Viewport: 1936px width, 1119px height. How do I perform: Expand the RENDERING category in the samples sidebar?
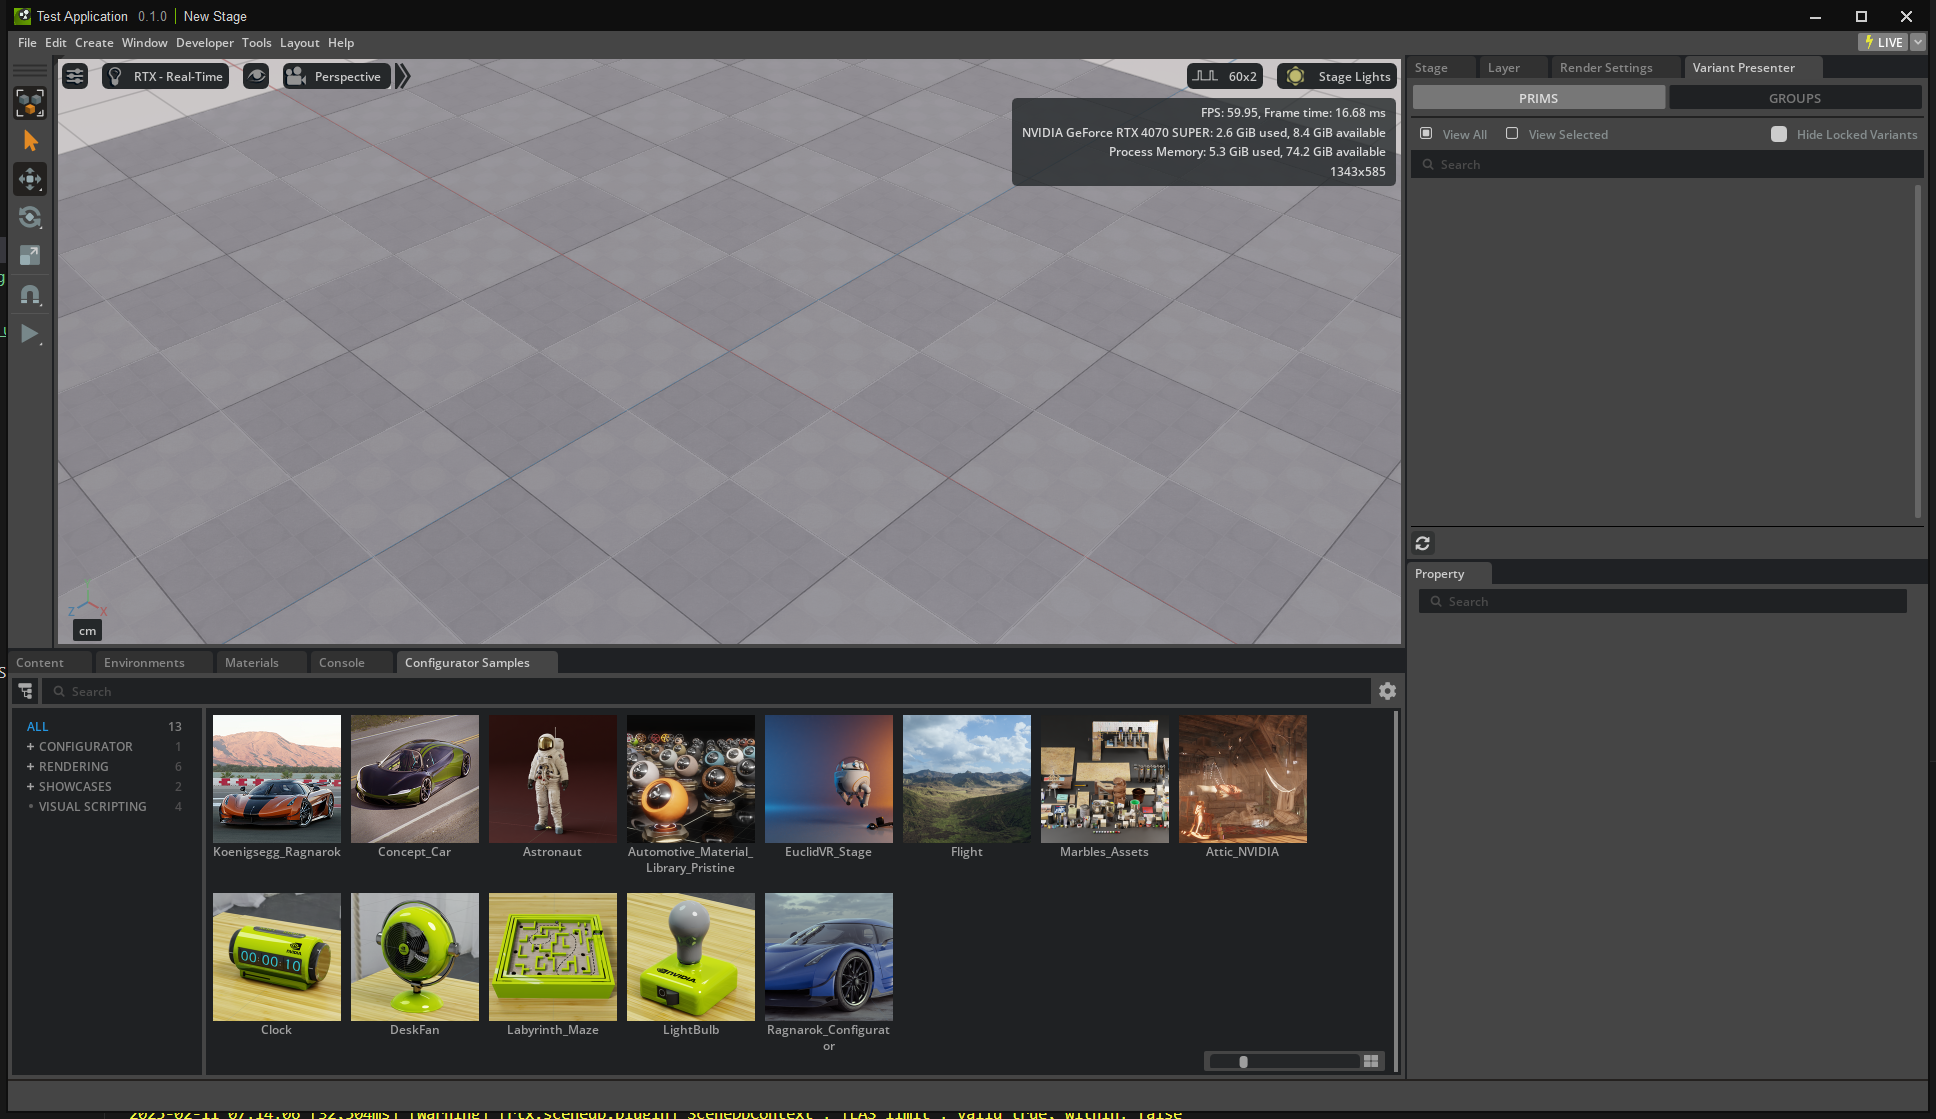(x=30, y=766)
